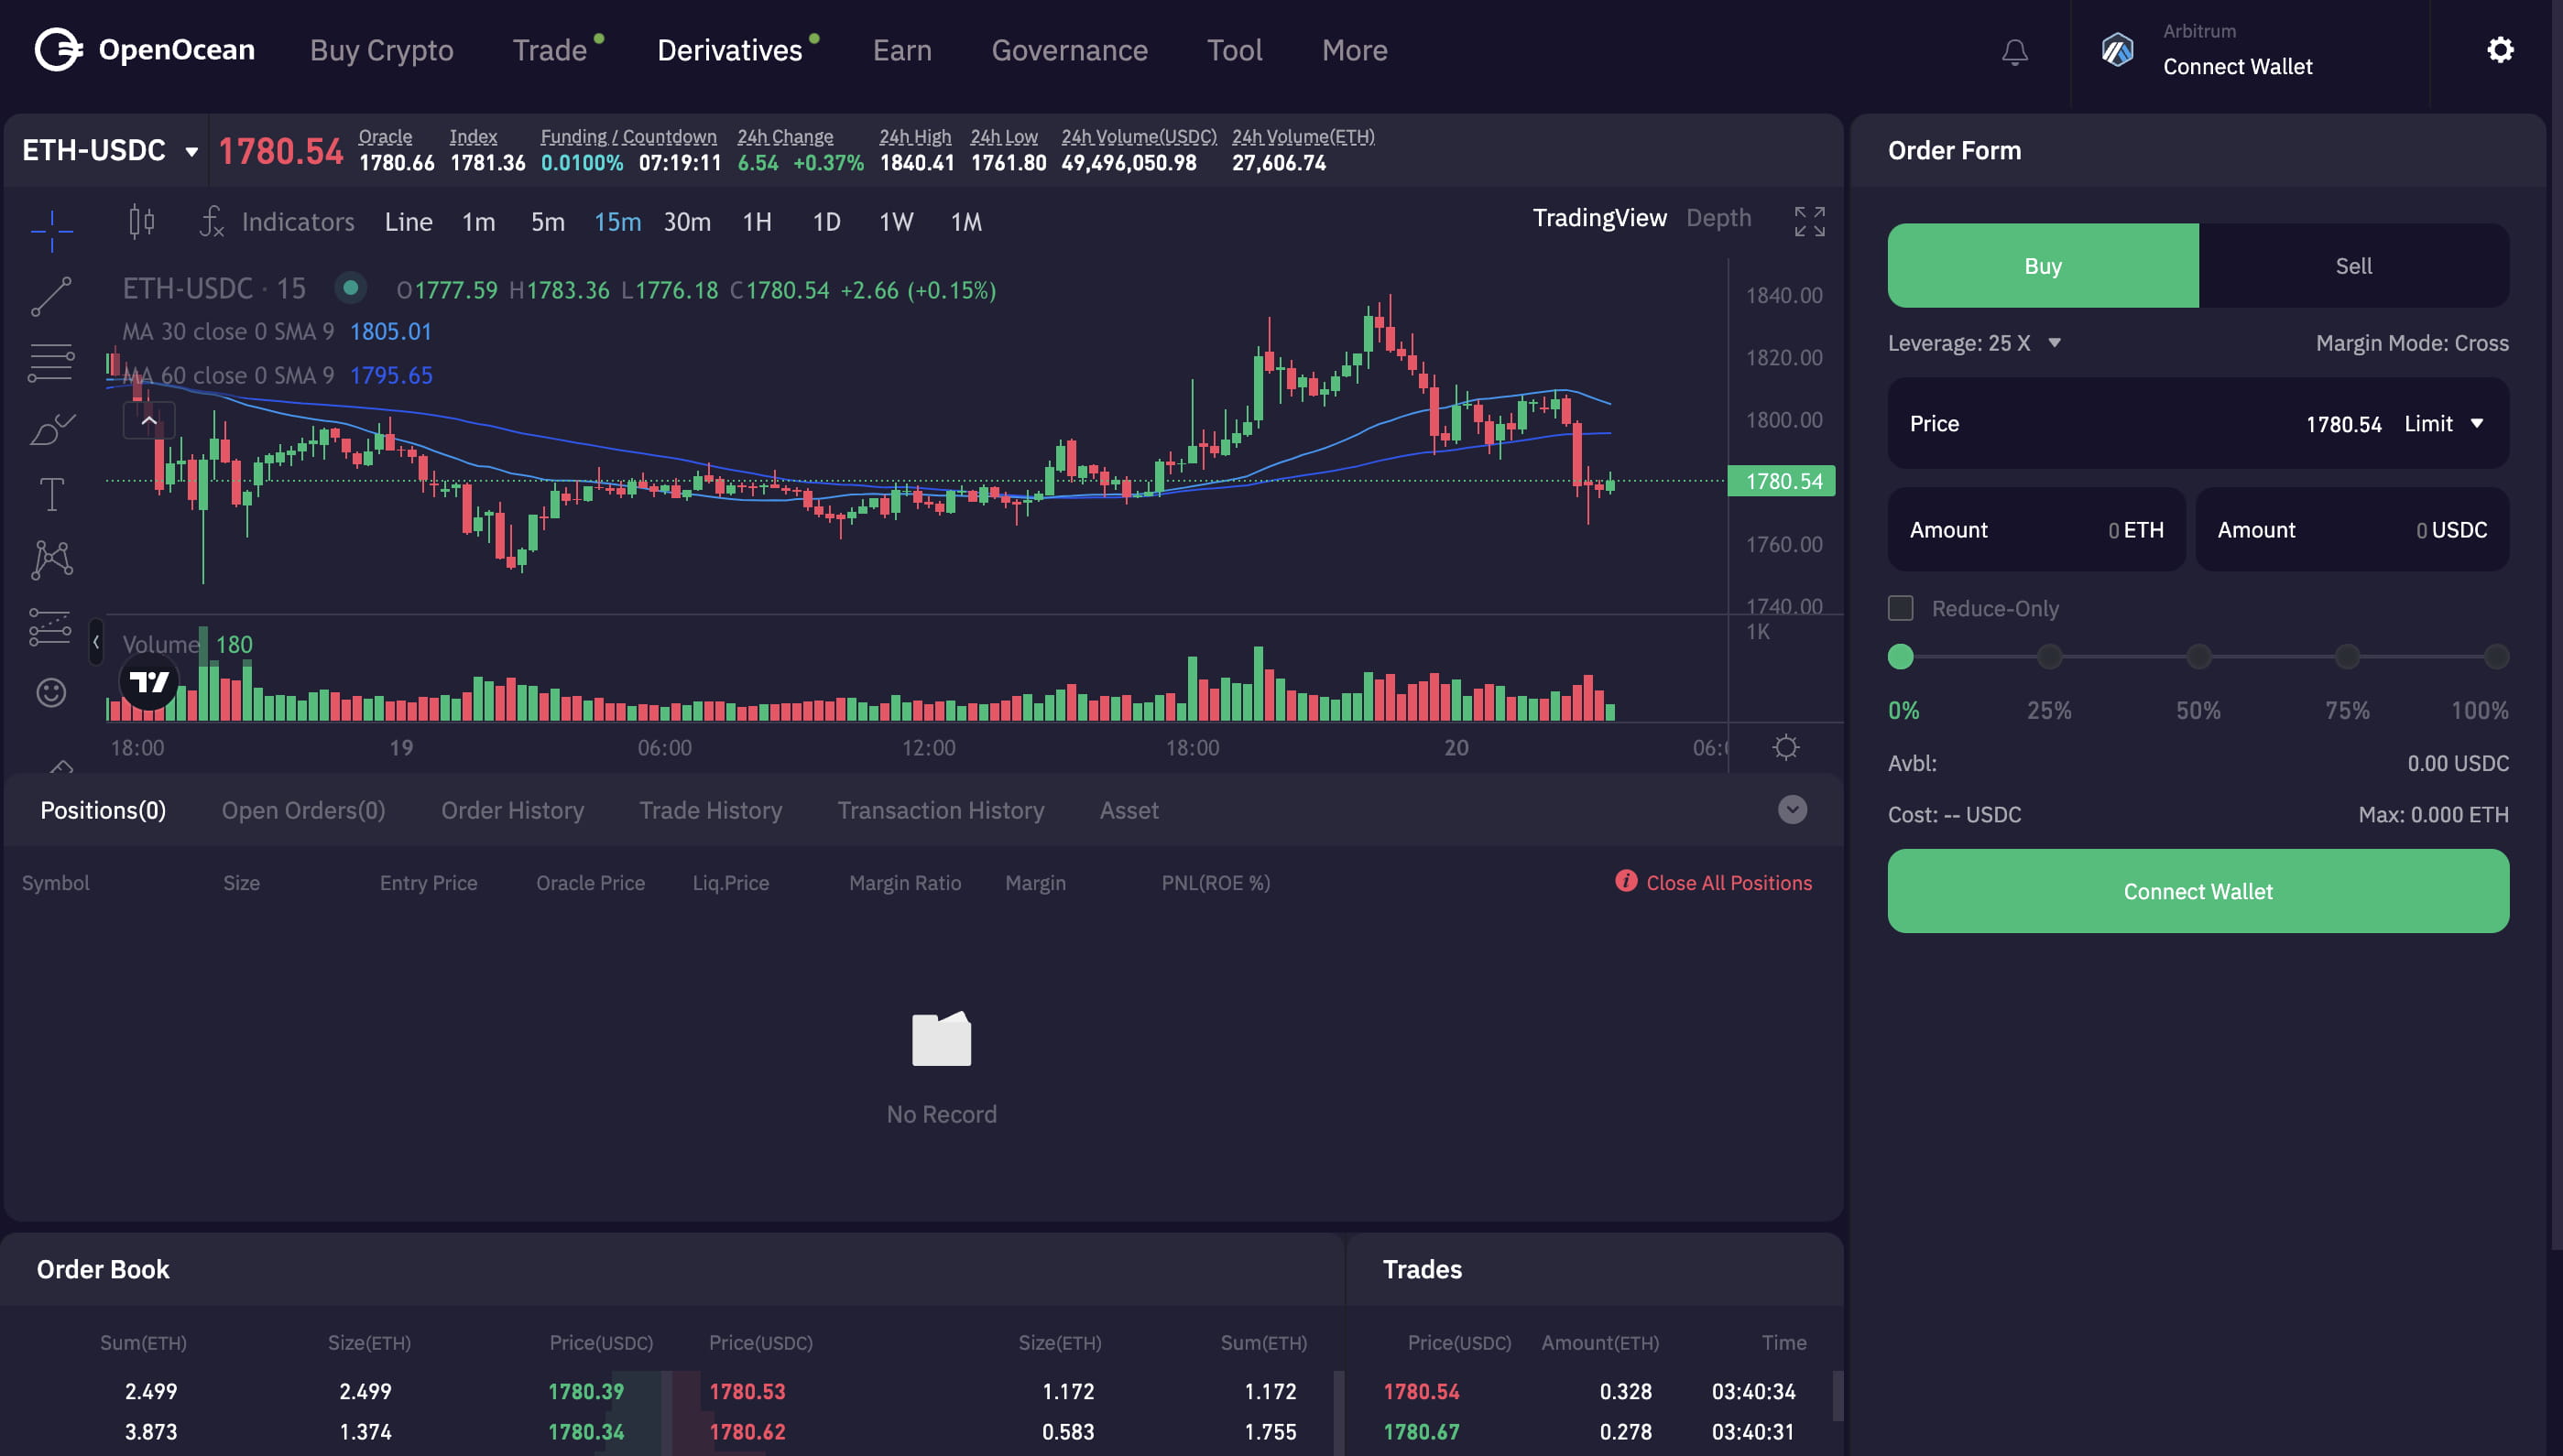Enable the Reduce-Only checkbox
This screenshot has width=2563, height=1456.
pyautogui.click(x=1900, y=608)
